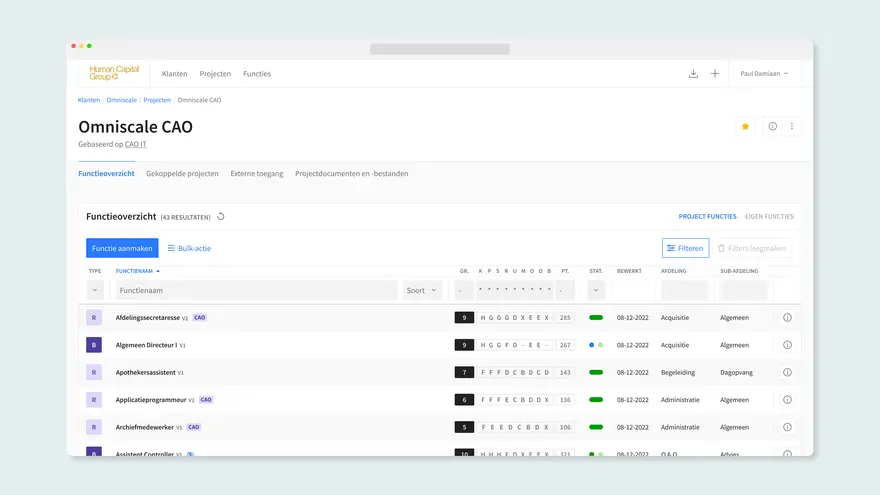The image size is (880, 495).
Task: Open Klanten in main navigation
Action: [175, 74]
